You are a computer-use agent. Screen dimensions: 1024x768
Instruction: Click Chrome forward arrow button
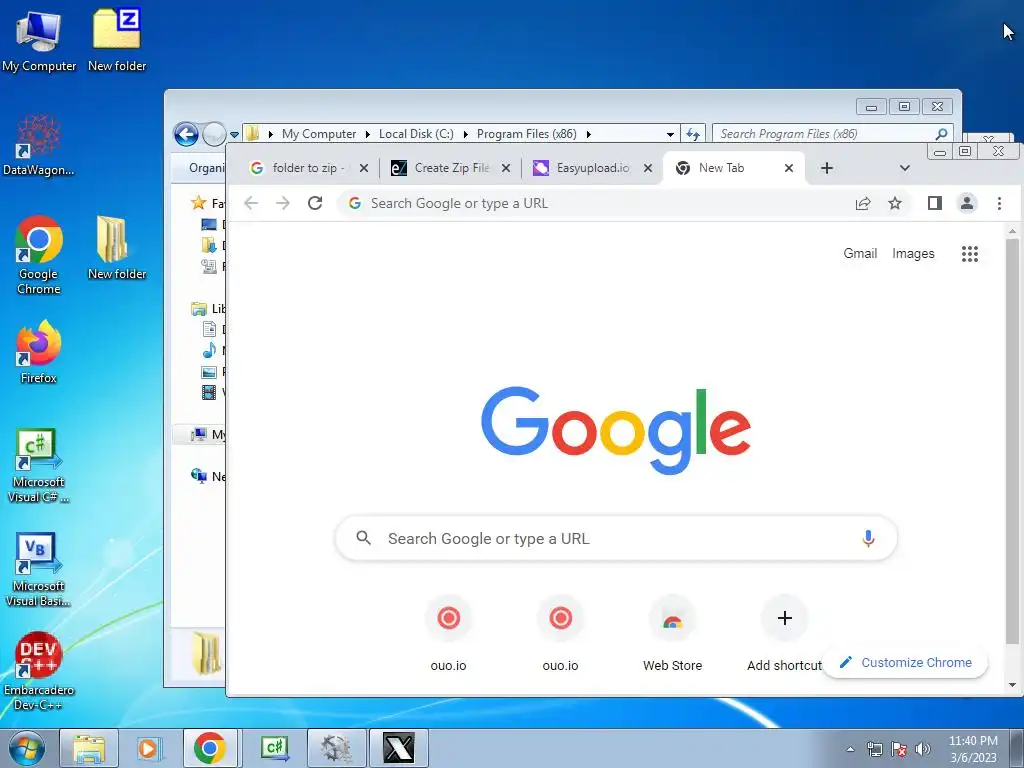(x=283, y=203)
